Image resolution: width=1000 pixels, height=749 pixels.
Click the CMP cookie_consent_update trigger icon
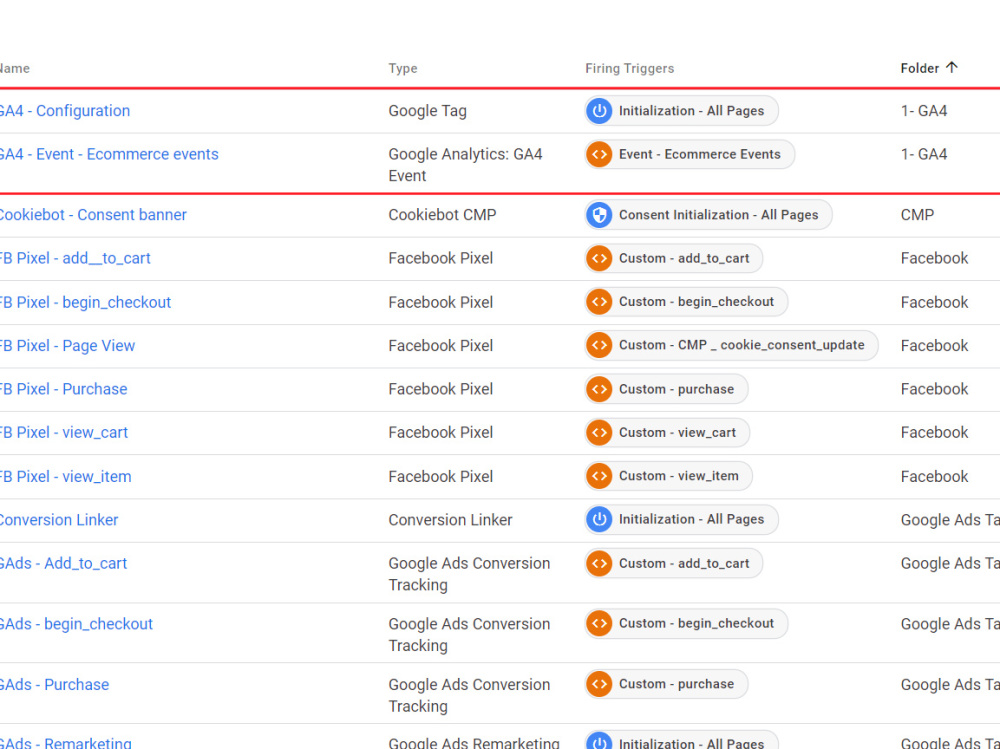(599, 345)
